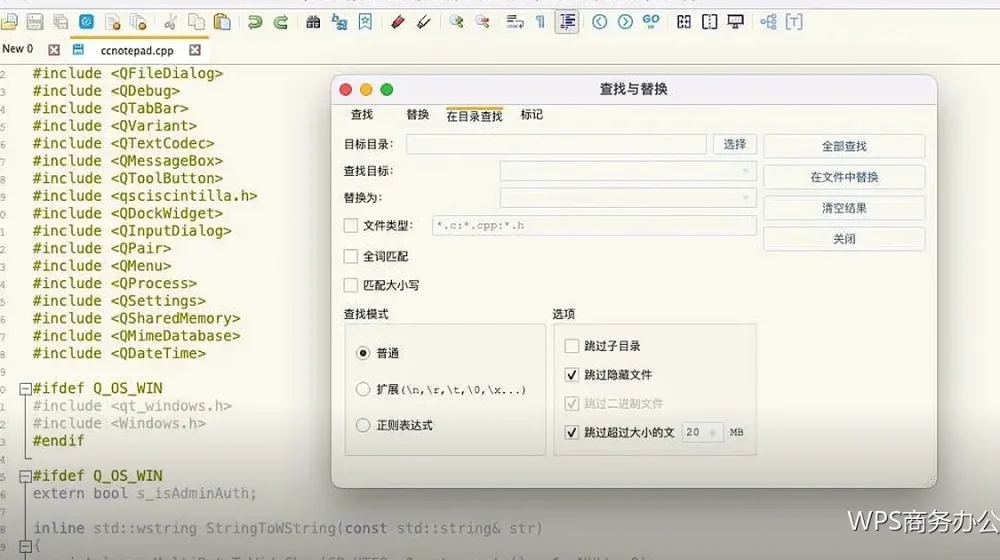Click the bracketed T toolbar icon
The height and width of the screenshot is (560, 1000).
[794, 22]
